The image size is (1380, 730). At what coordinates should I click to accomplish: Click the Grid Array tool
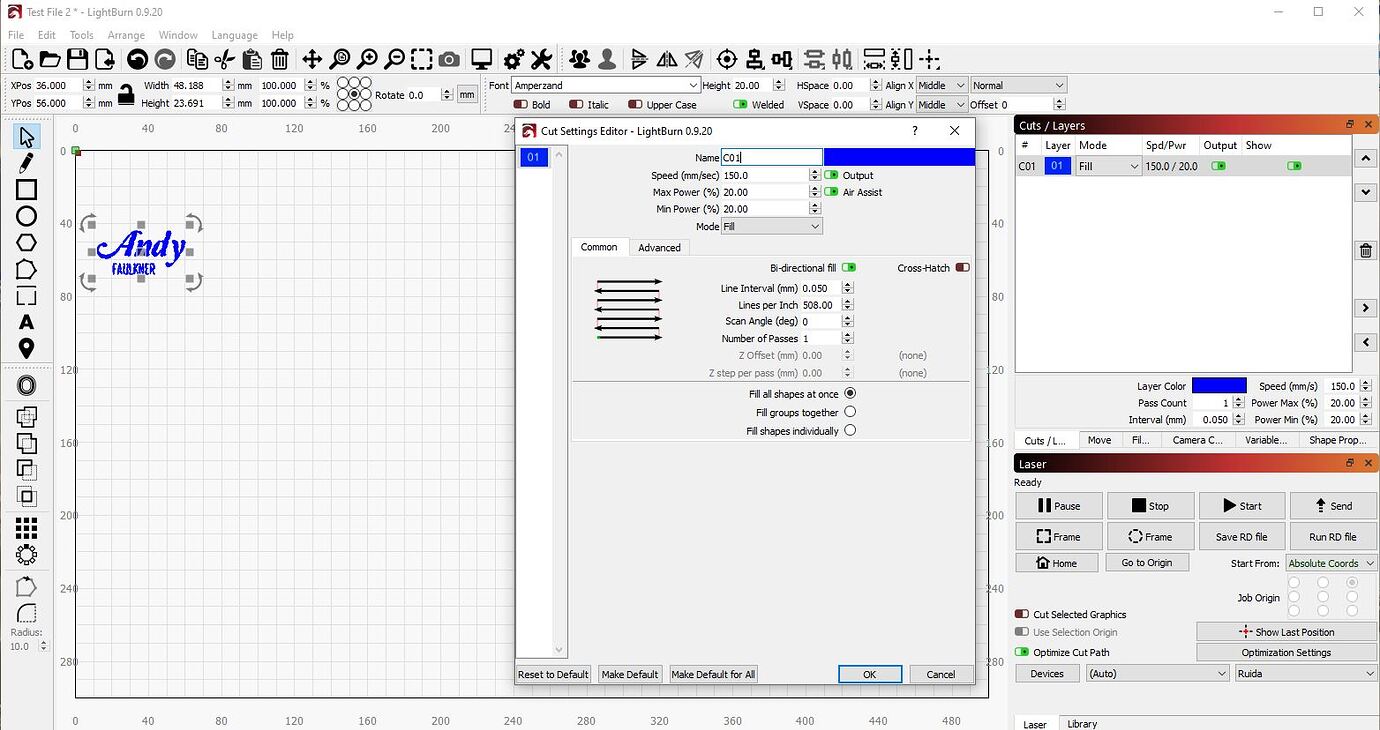pos(26,528)
